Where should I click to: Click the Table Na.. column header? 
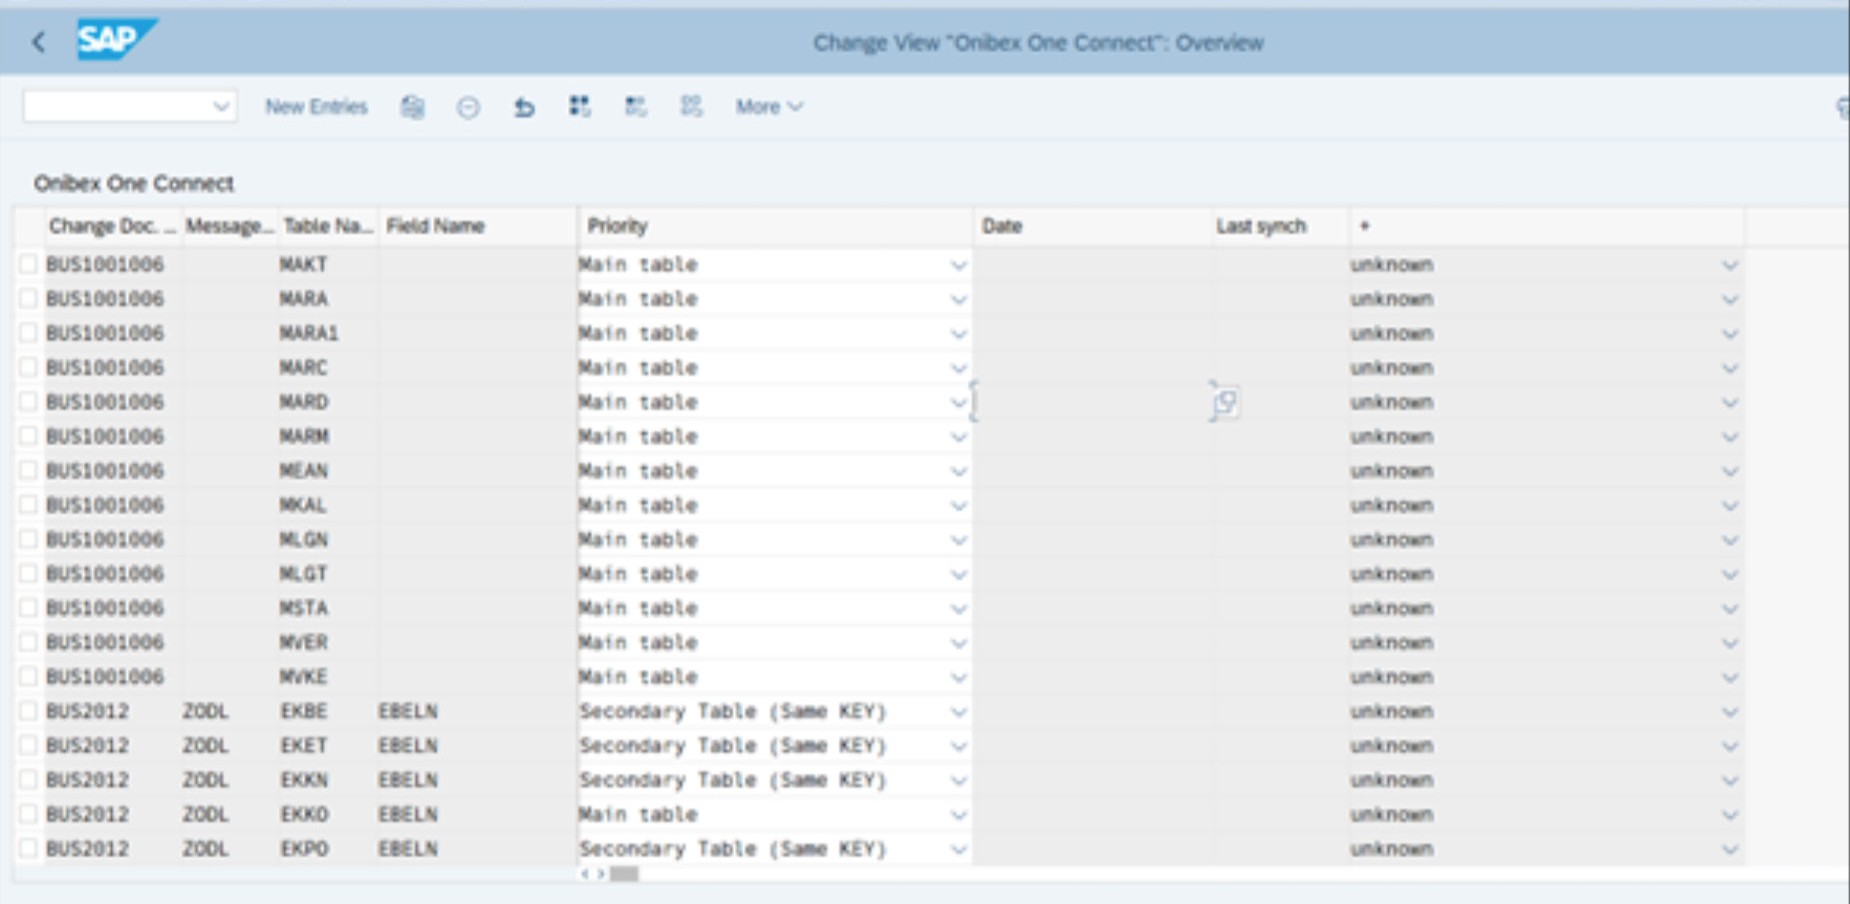click(x=328, y=226)
